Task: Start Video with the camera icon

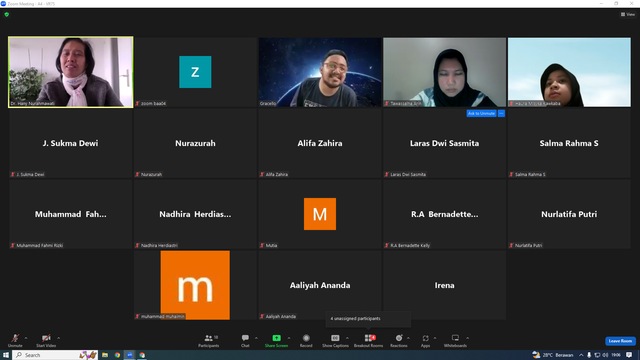Action: (x=46, y=340)
